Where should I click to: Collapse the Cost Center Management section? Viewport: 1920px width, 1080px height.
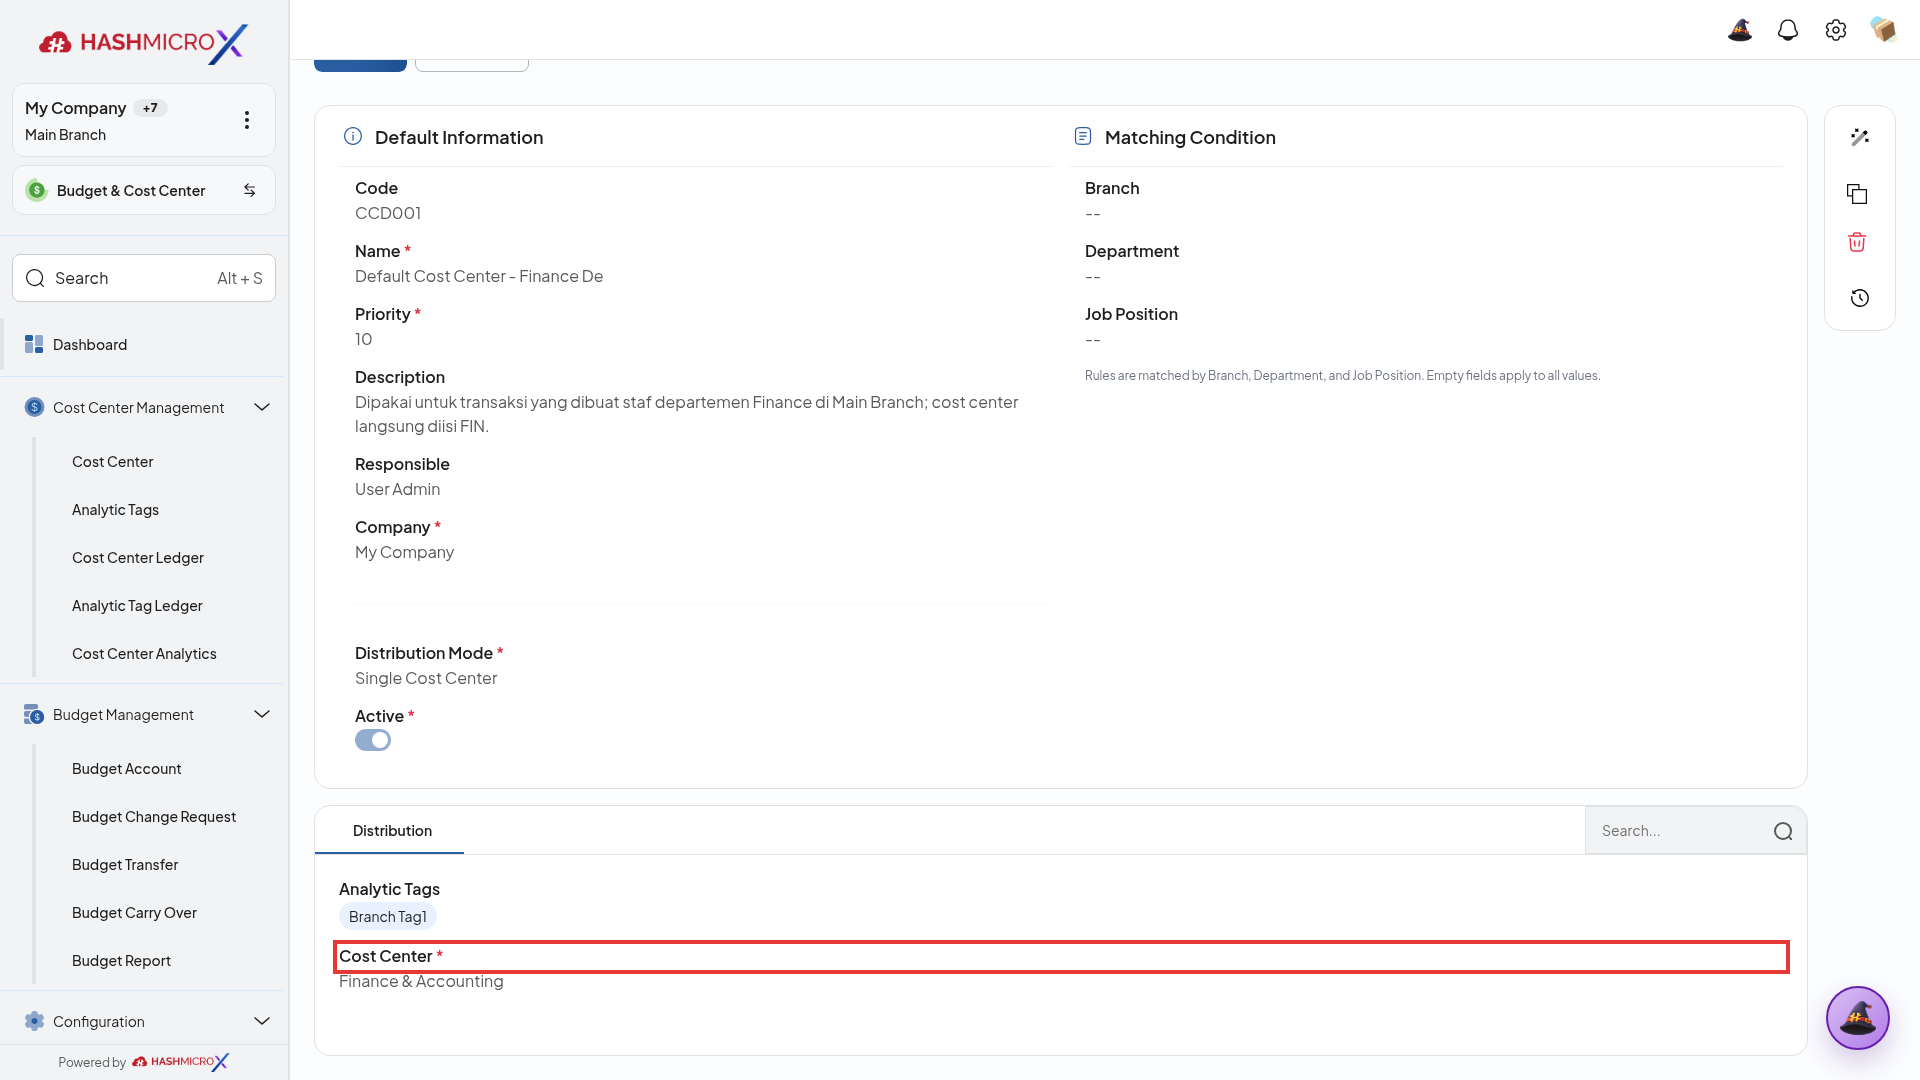tap(262, 407)
